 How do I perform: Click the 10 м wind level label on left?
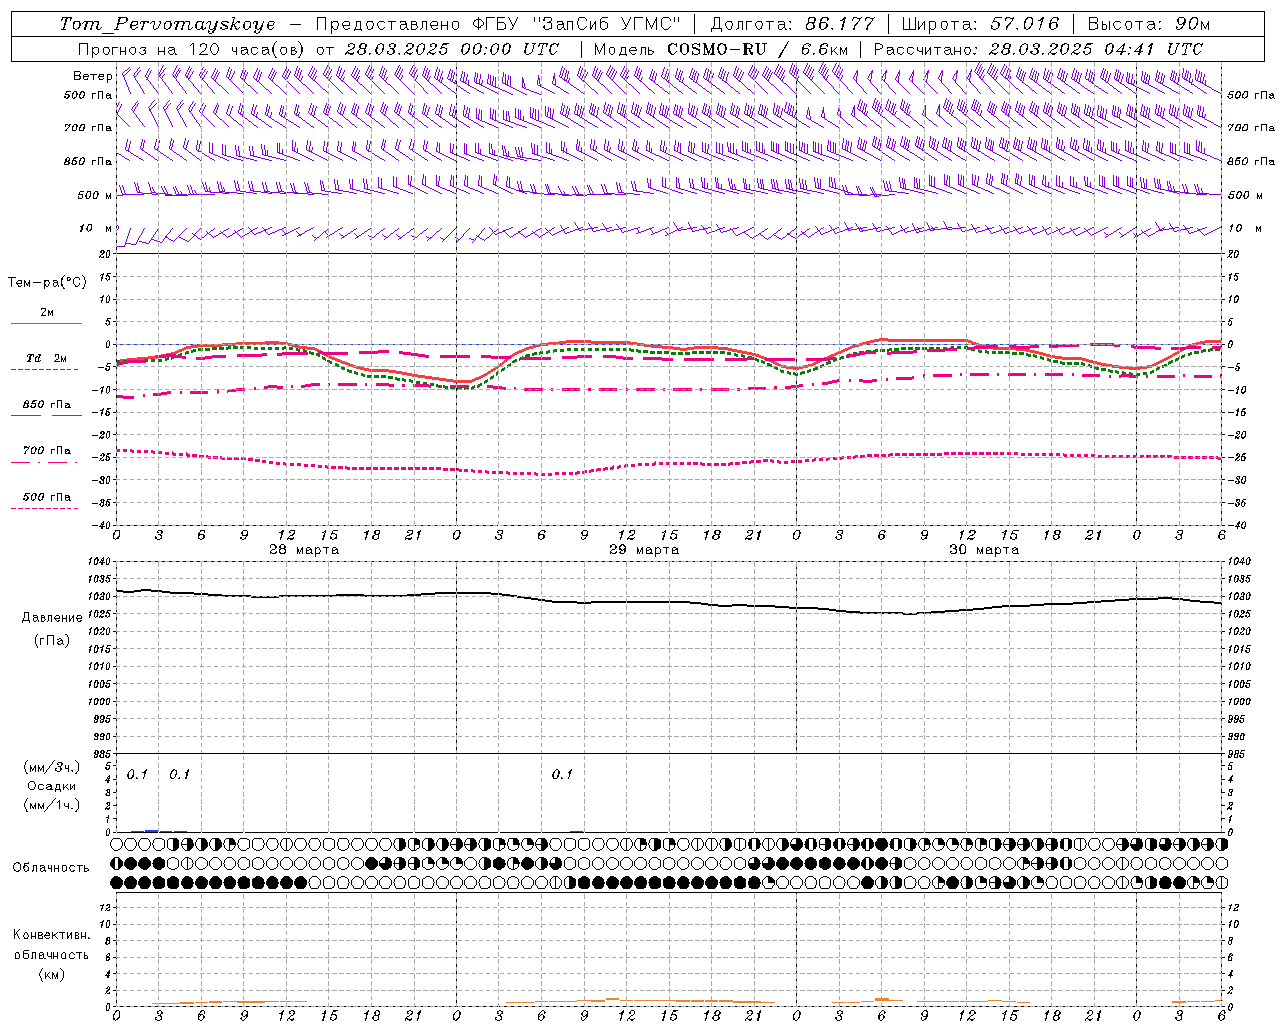tap(96, 228)
